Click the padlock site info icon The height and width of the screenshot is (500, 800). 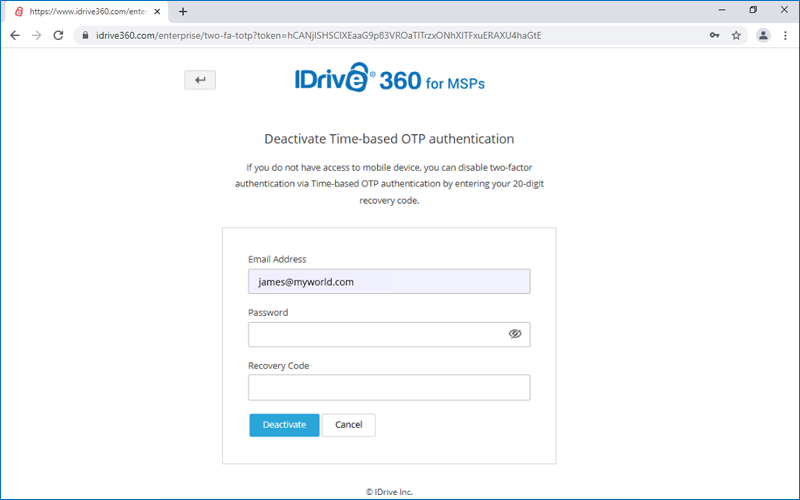(x=85, y=35)
